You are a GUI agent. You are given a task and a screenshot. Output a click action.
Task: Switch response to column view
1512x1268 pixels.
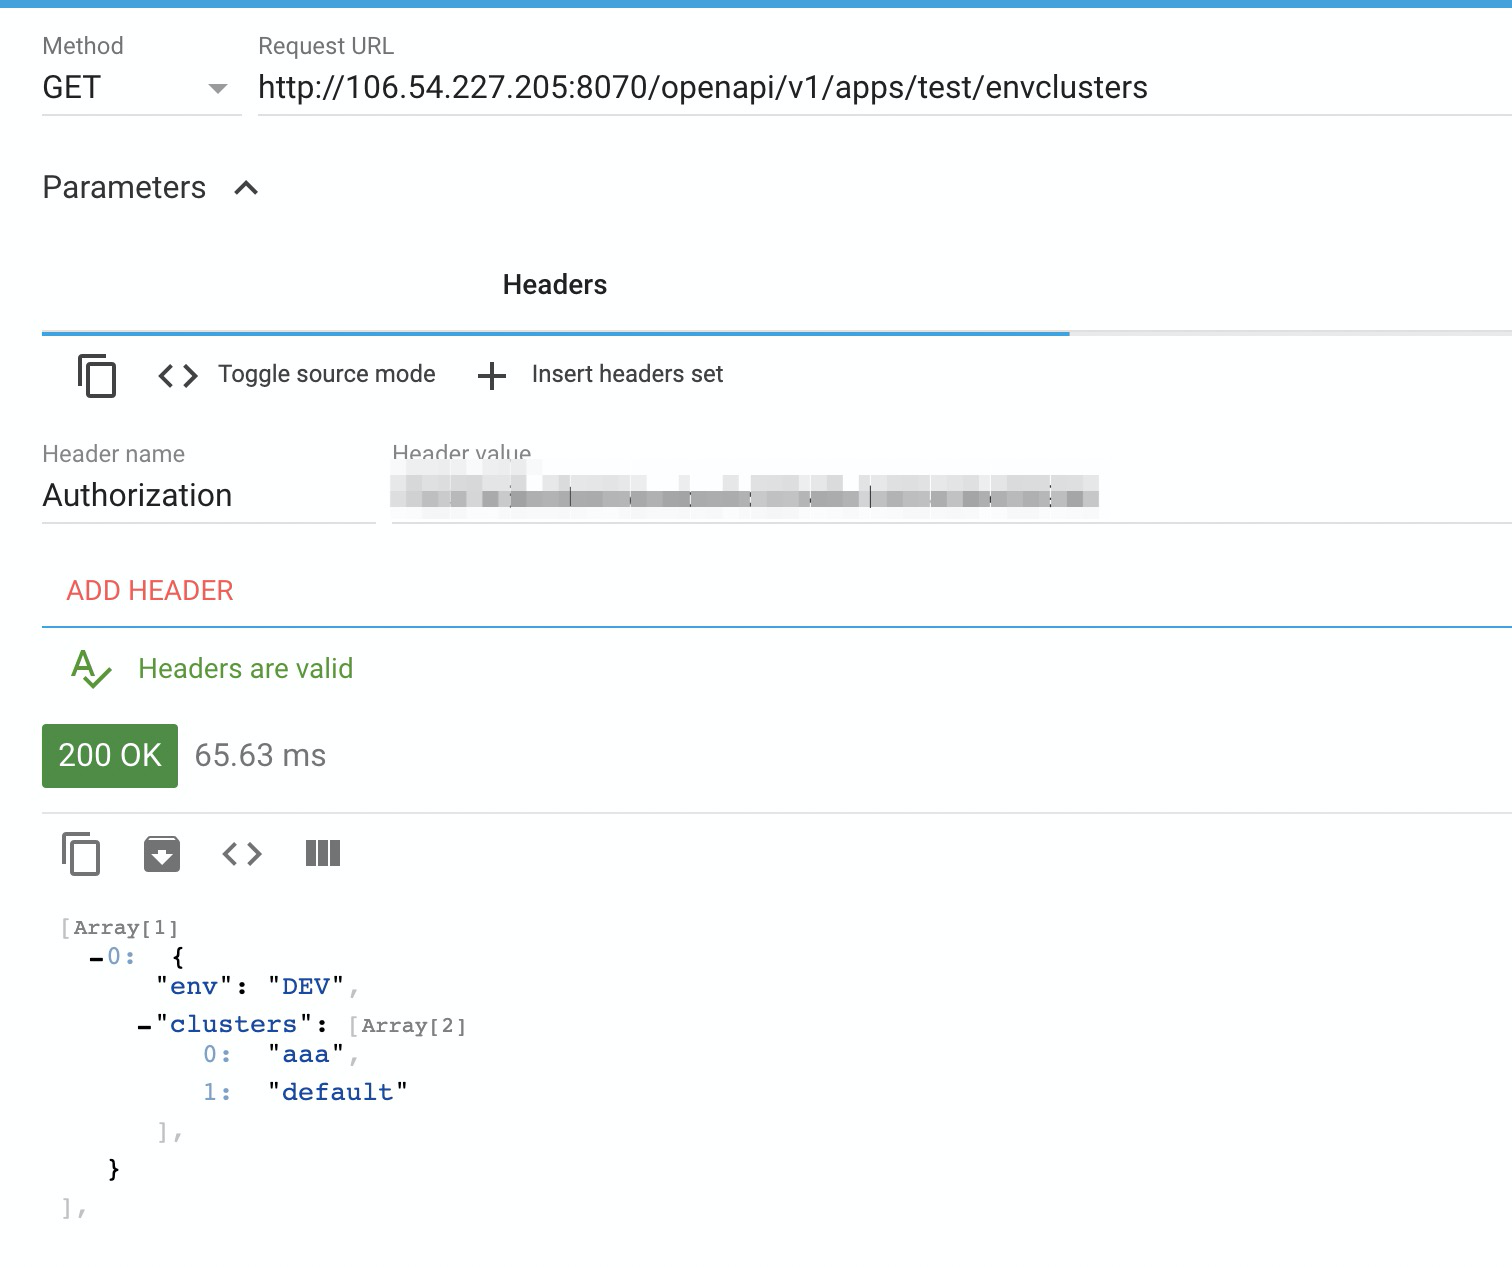click(321, 853)
